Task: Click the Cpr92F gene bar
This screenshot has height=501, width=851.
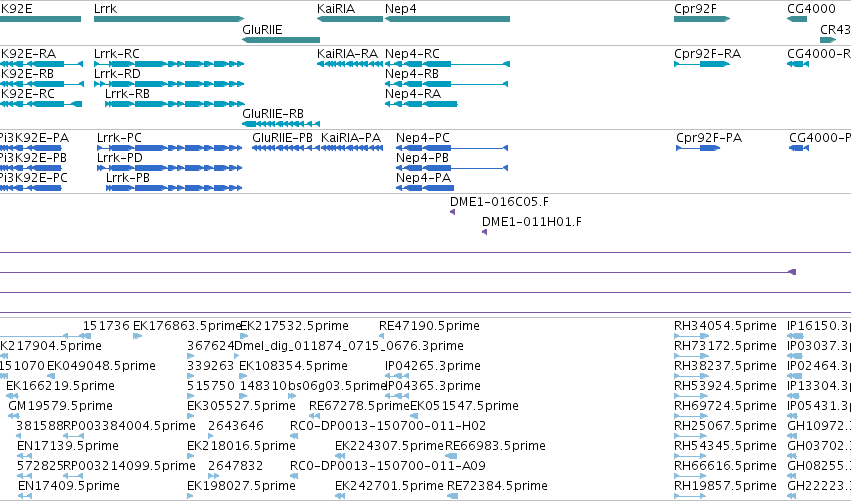Action: coord(702,19)
